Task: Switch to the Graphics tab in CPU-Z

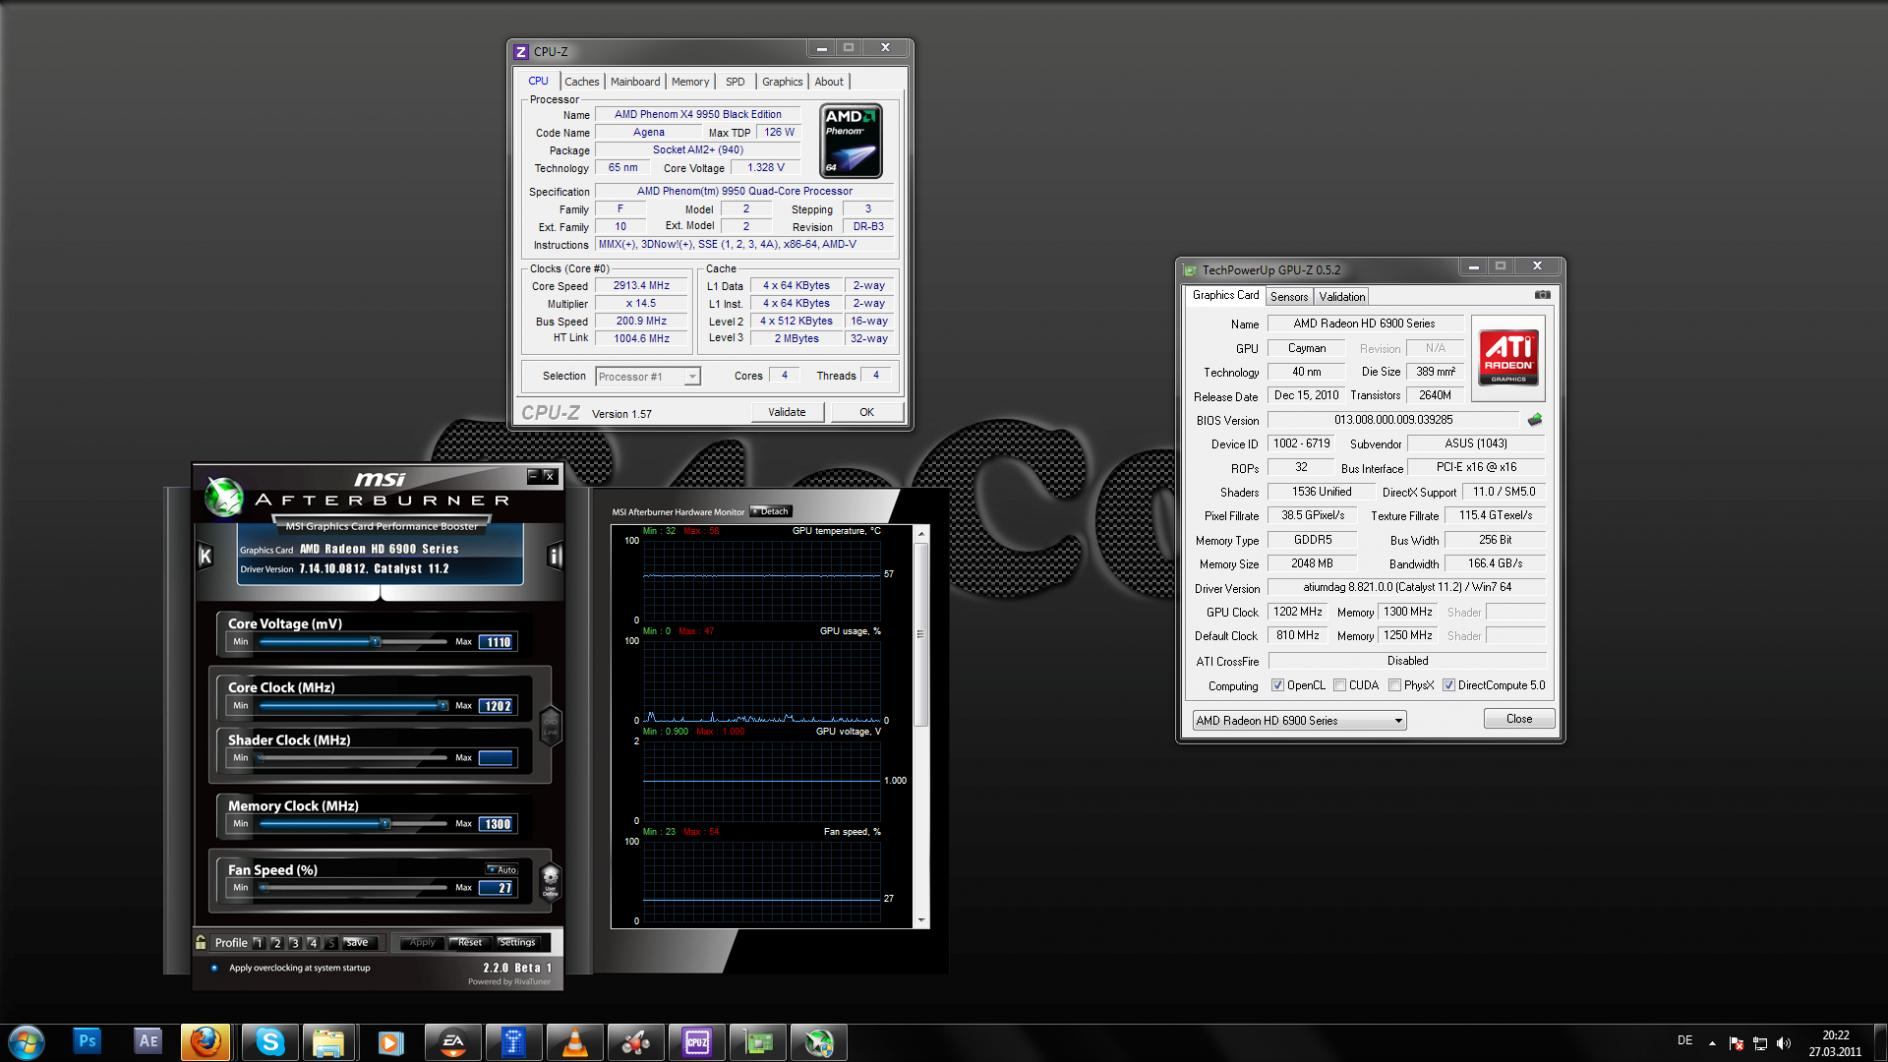Action: 782,82
